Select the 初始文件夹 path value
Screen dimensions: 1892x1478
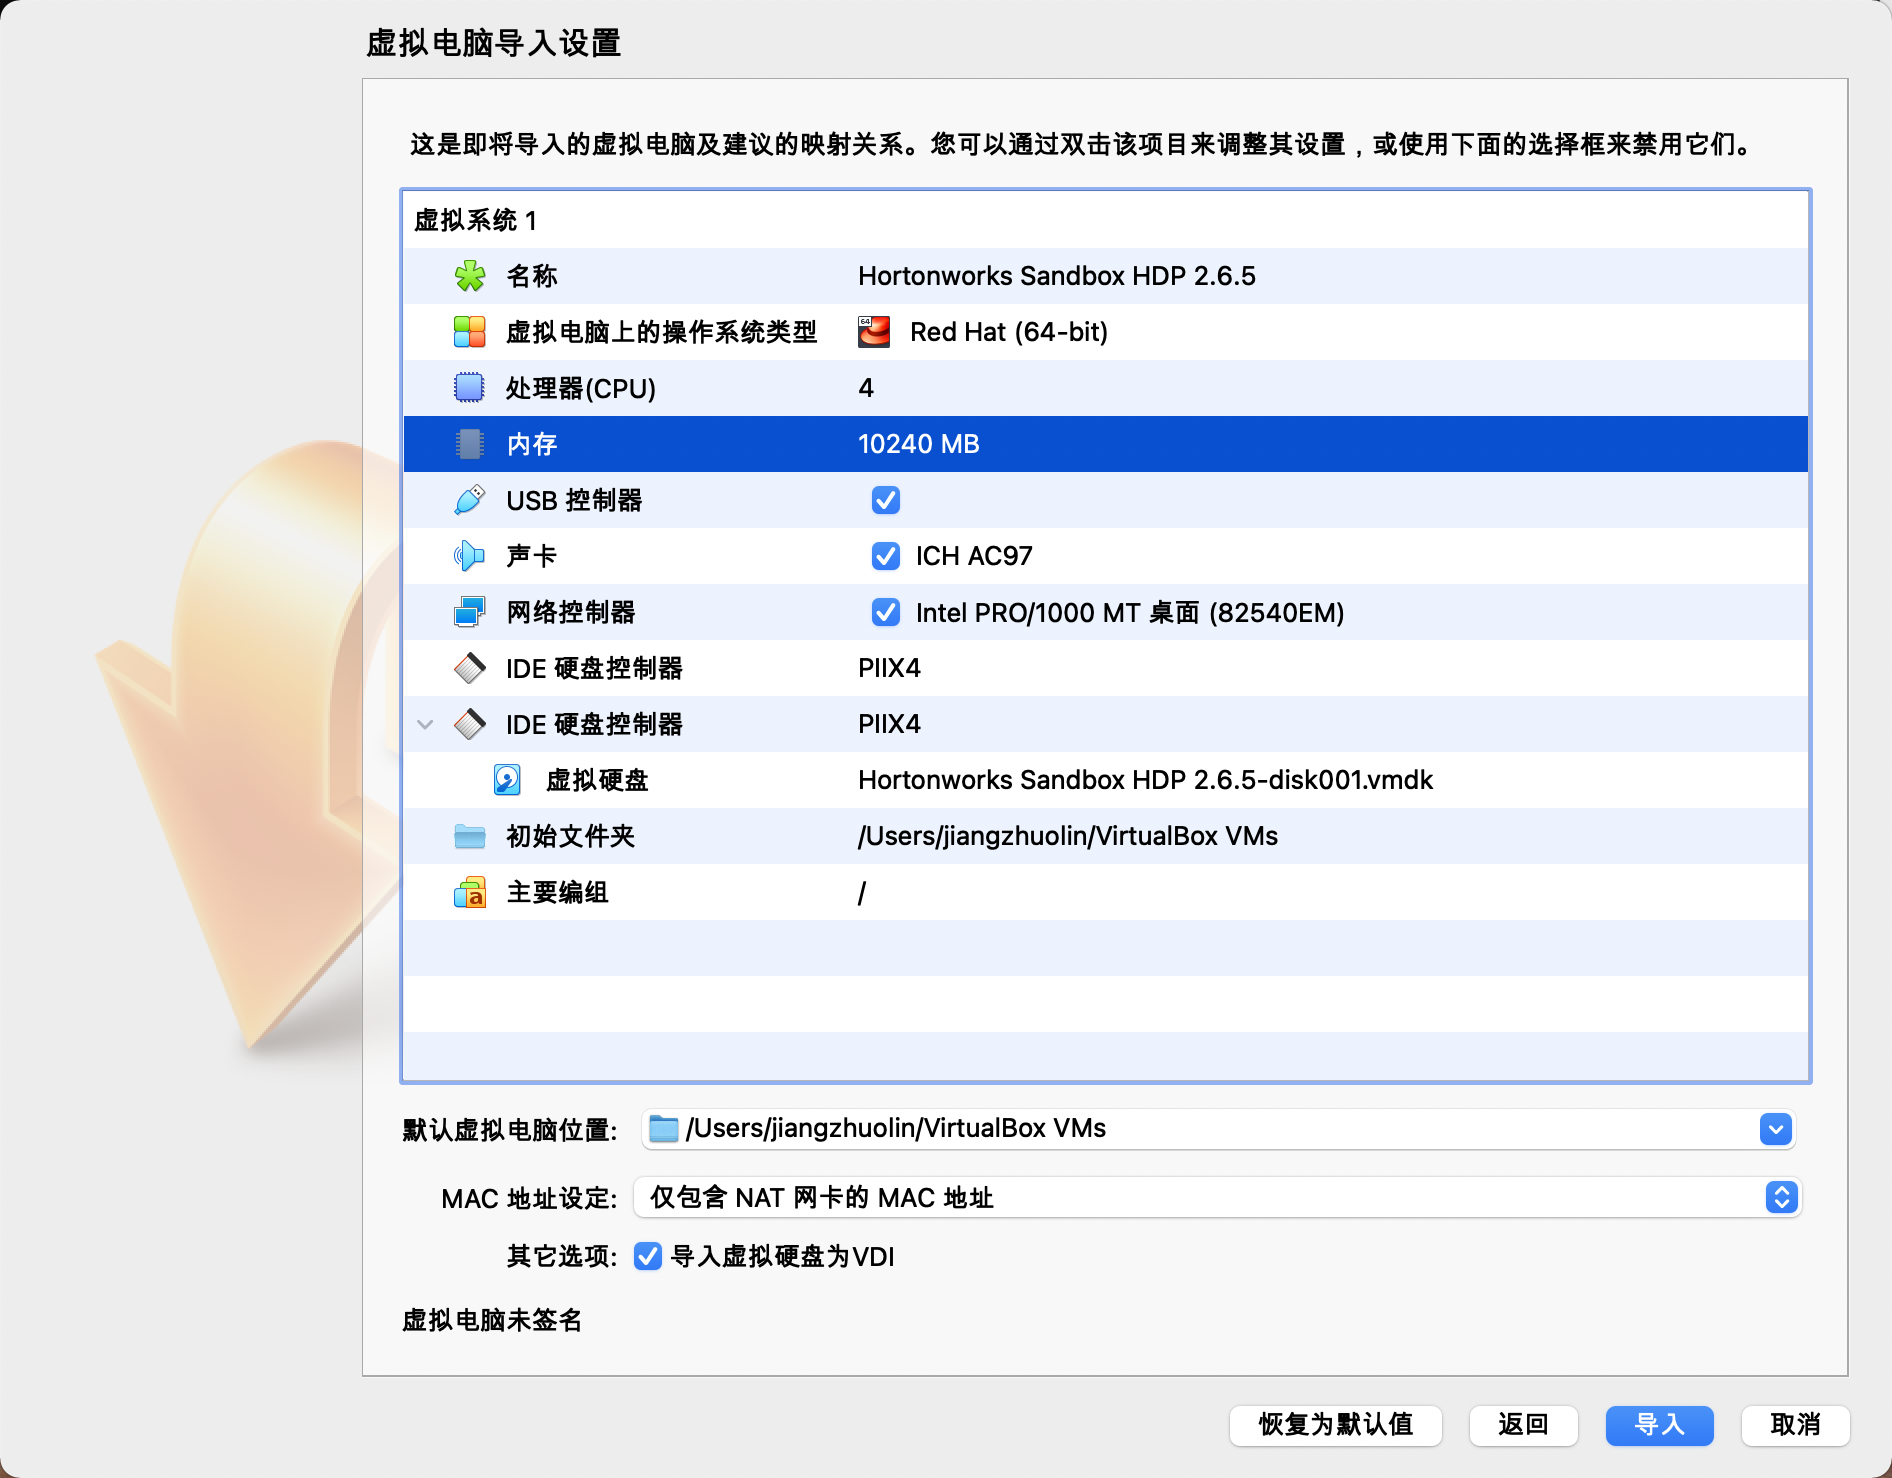pyautogui.click(x=1068, y=836)
